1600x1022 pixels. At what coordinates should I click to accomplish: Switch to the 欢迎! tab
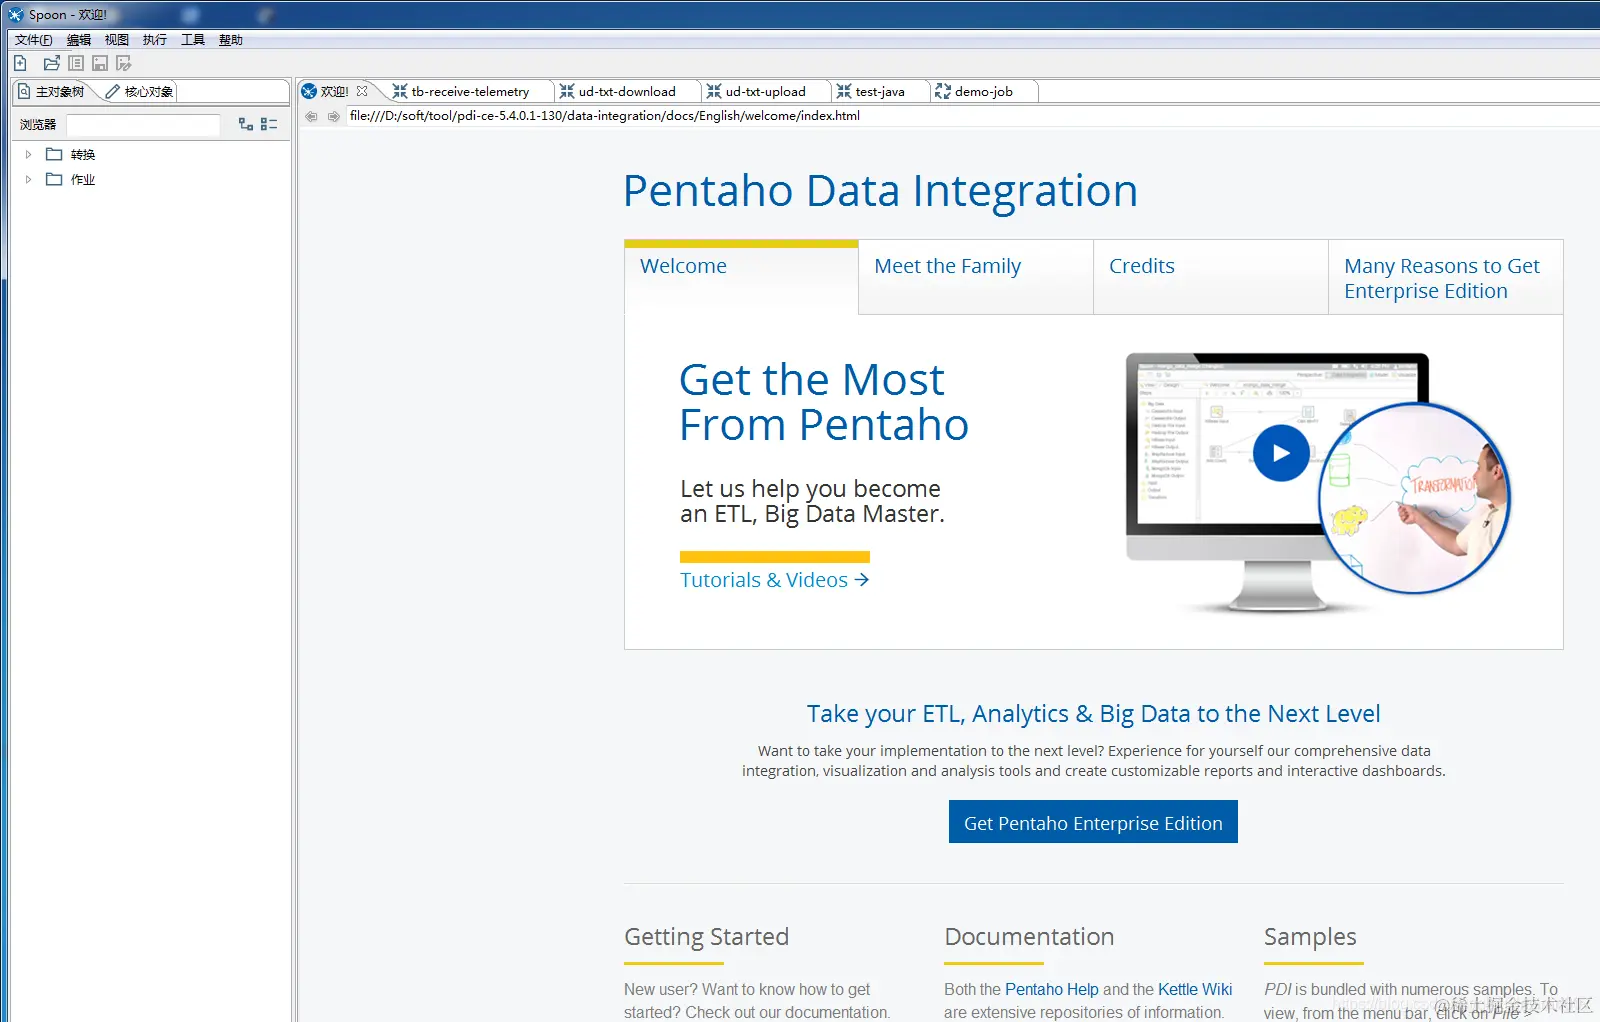[x=334, y=91]
